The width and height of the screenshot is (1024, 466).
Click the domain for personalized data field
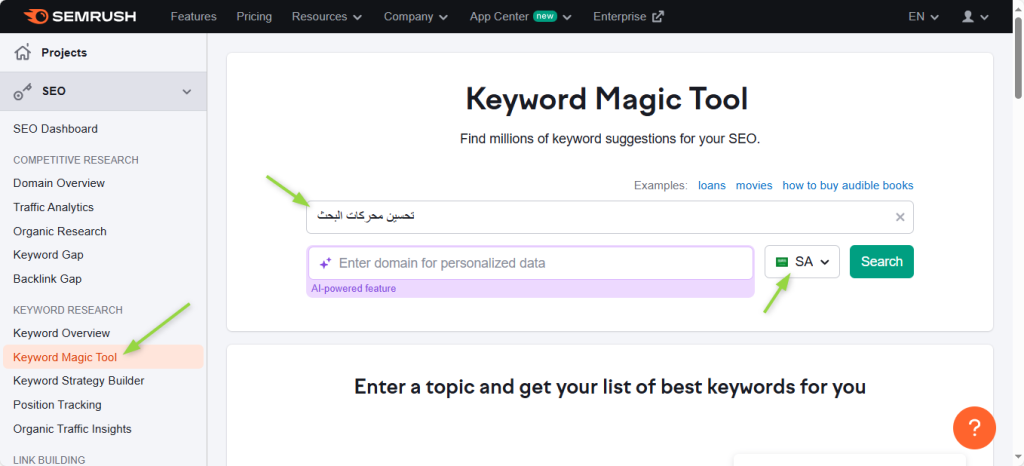[540, 263]
